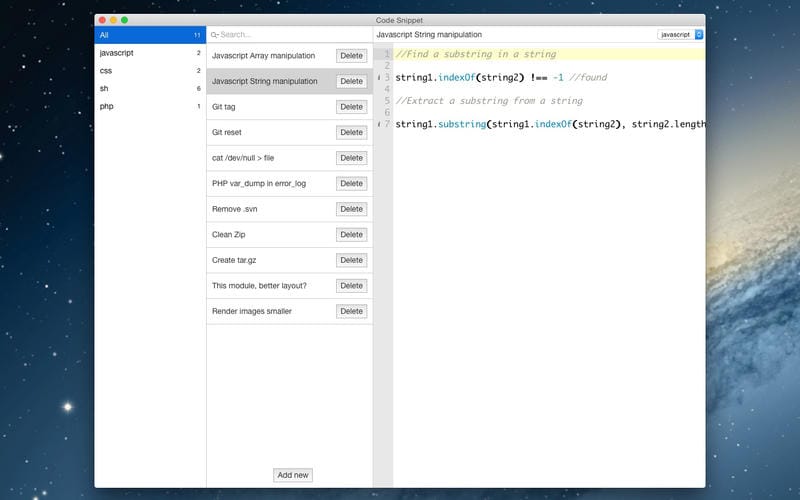Delete Javascript String manipulation snippet
The width and height of the screenshot is (800, 500).
coord(352,81)
